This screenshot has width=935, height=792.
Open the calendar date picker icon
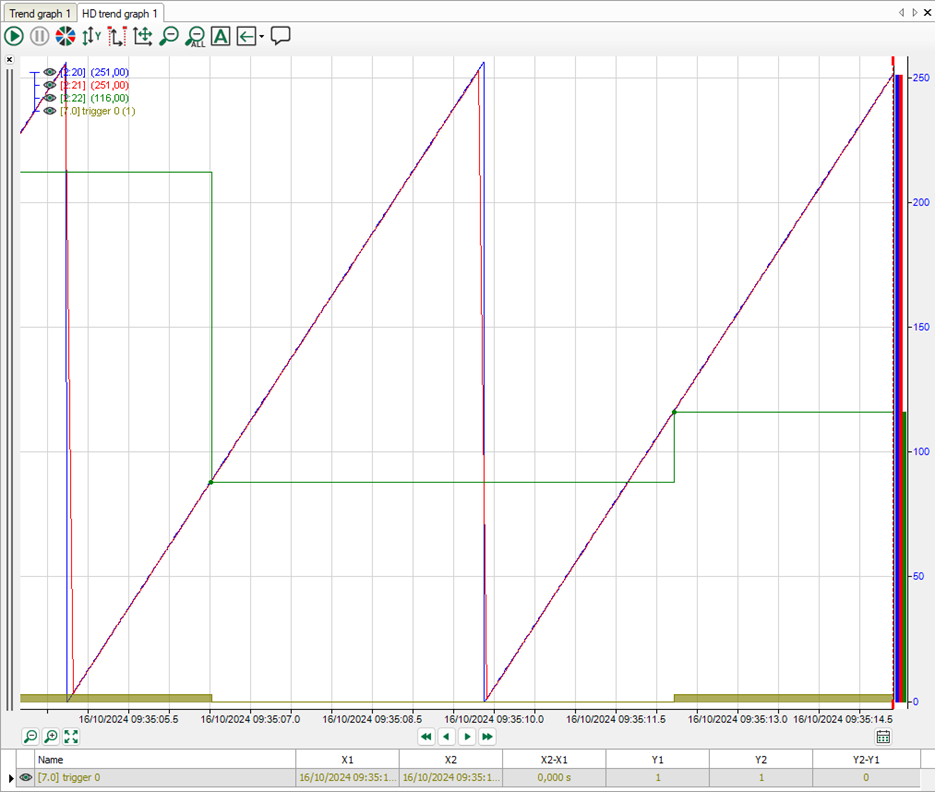click(883, 737)
